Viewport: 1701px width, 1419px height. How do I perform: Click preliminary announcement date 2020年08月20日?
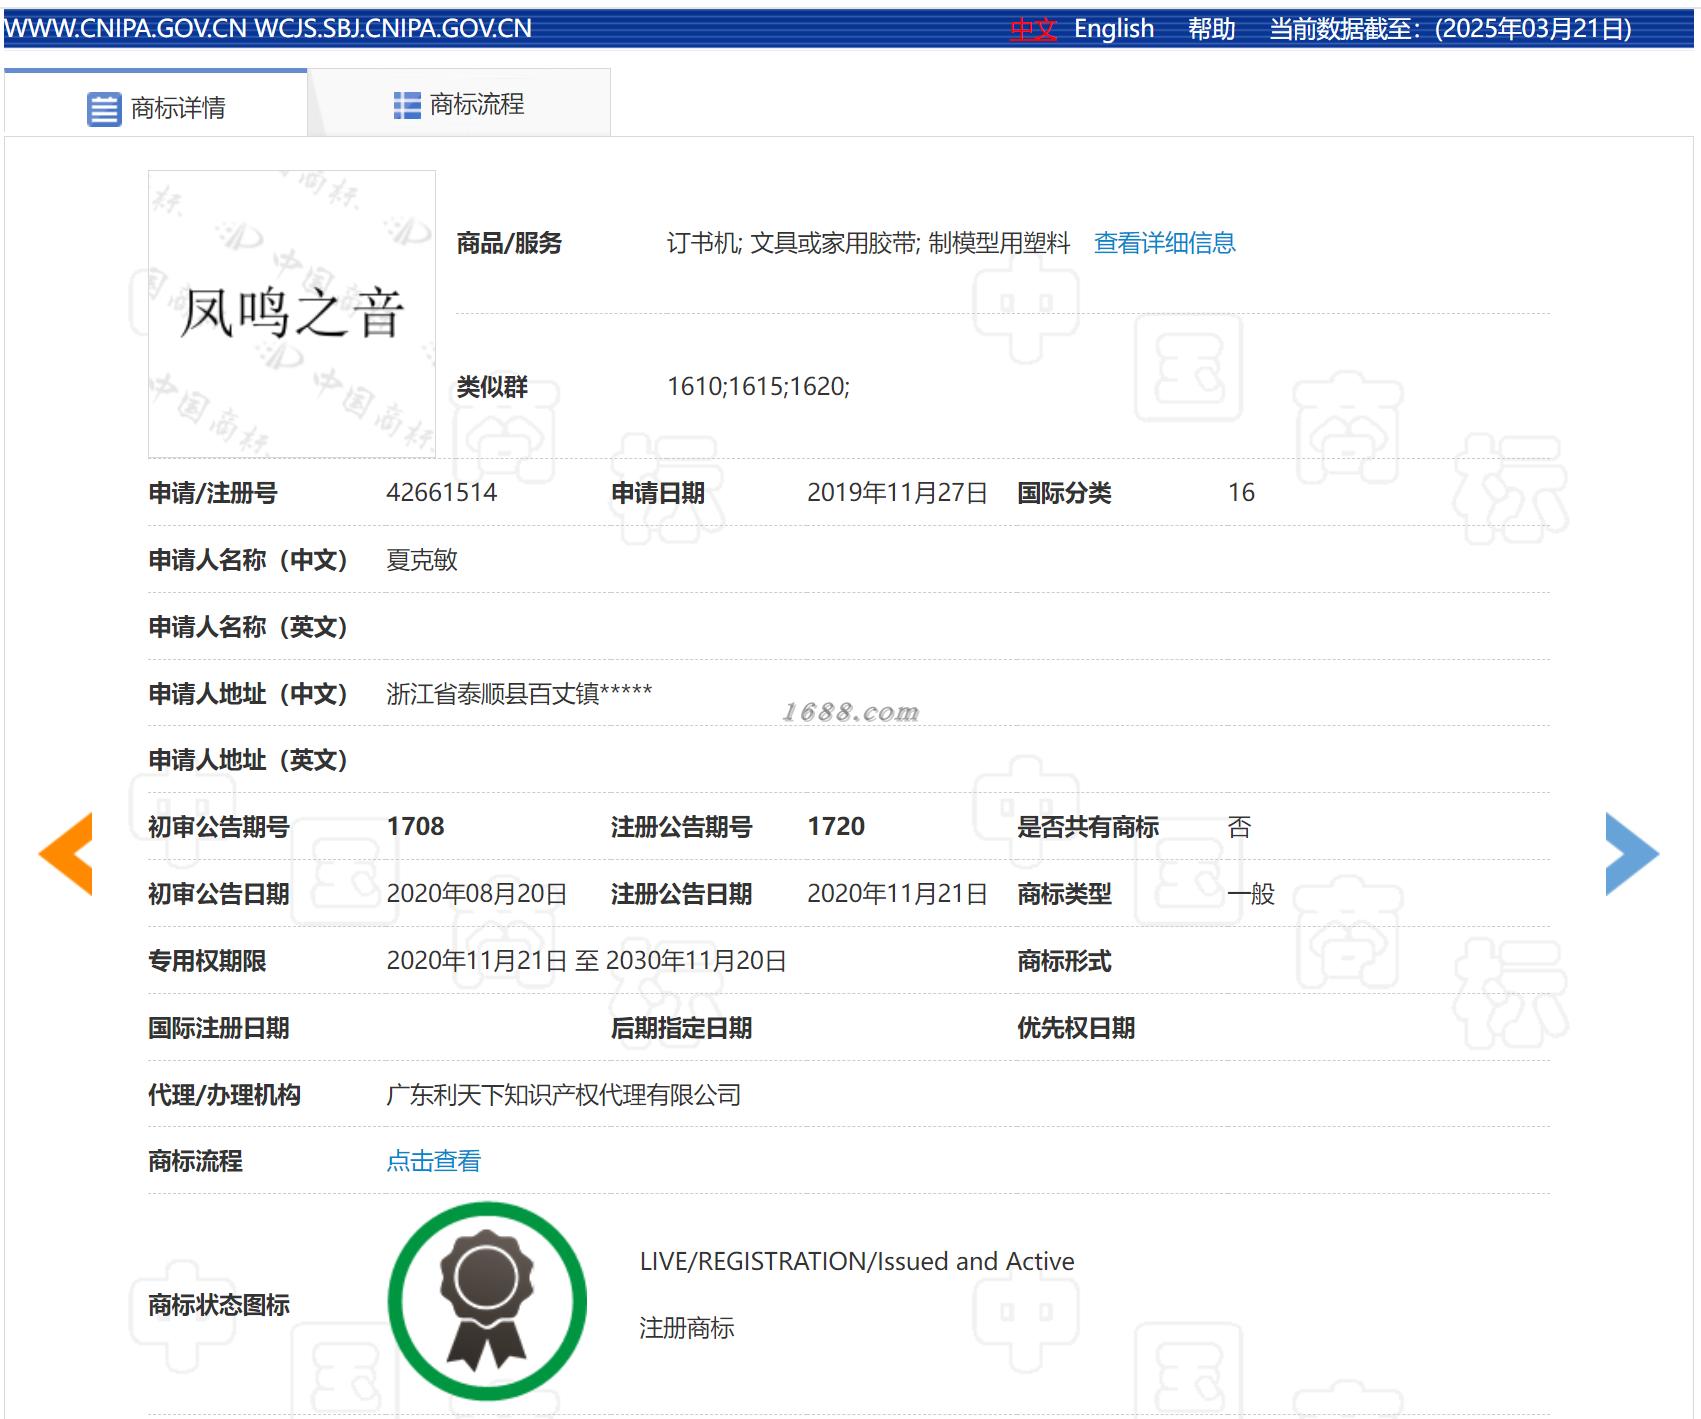(477, 894)
